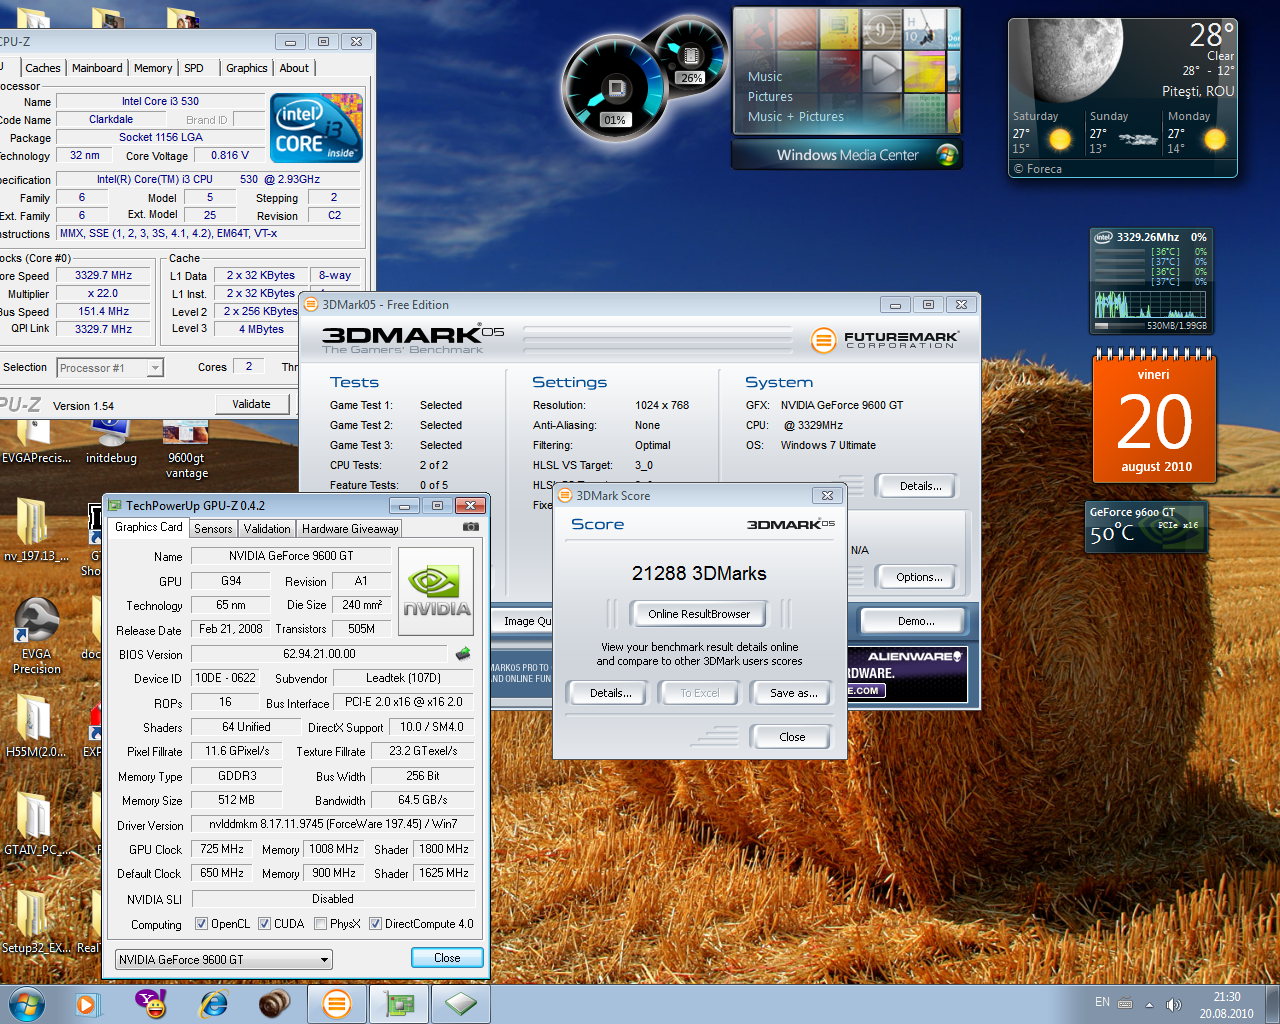Image resolution: width=1280 pixels, height=1024 pixels.
Task: Switch to the Sensors tab in GPU-Z
Action: pos(213,529)
